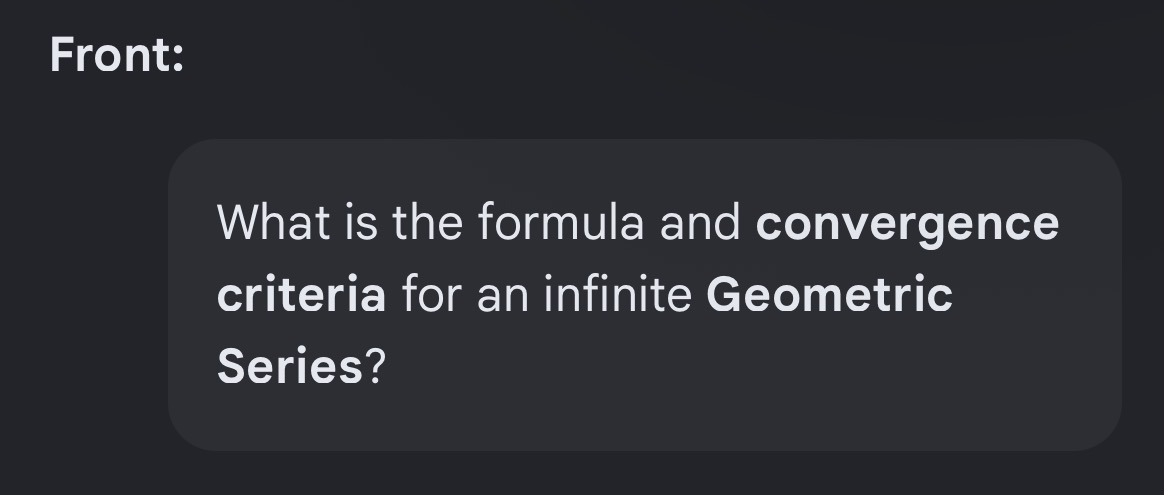The height and width of the screenshot is (495, 1164).
Task: Click the word "What" in the question
Action: coord(273,223)
